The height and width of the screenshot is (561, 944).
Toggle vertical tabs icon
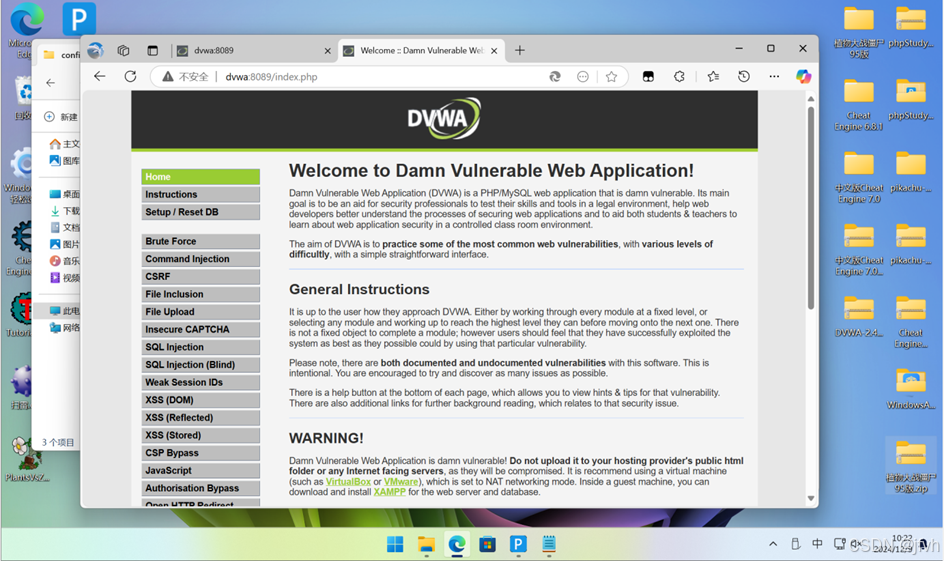(x=152, y=51)
